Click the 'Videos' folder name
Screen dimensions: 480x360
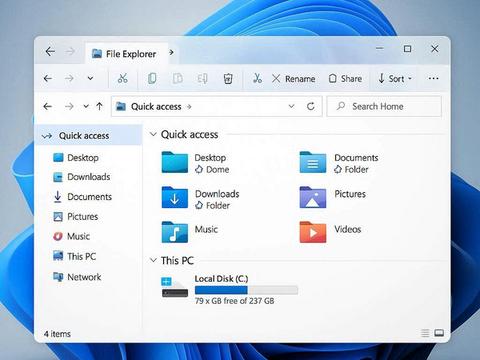tap(348, 229)
